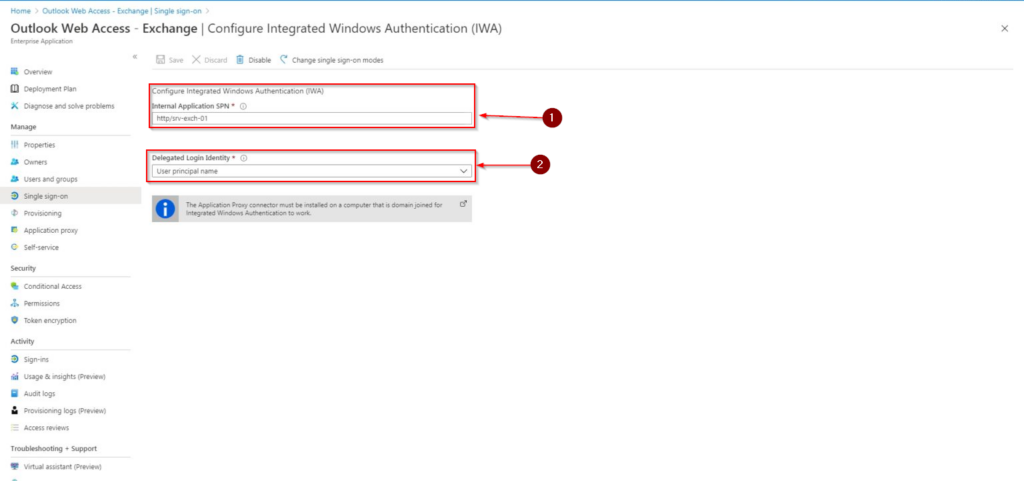Open Access reviews page
This screenshot has width=1024, height=481.
tap(46, 427)
